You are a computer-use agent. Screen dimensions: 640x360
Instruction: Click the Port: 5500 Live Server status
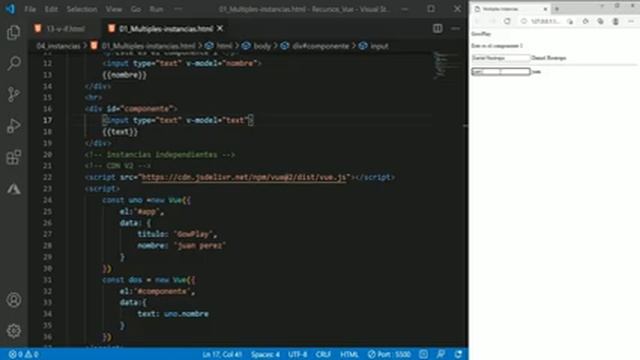tap(389, 354)
